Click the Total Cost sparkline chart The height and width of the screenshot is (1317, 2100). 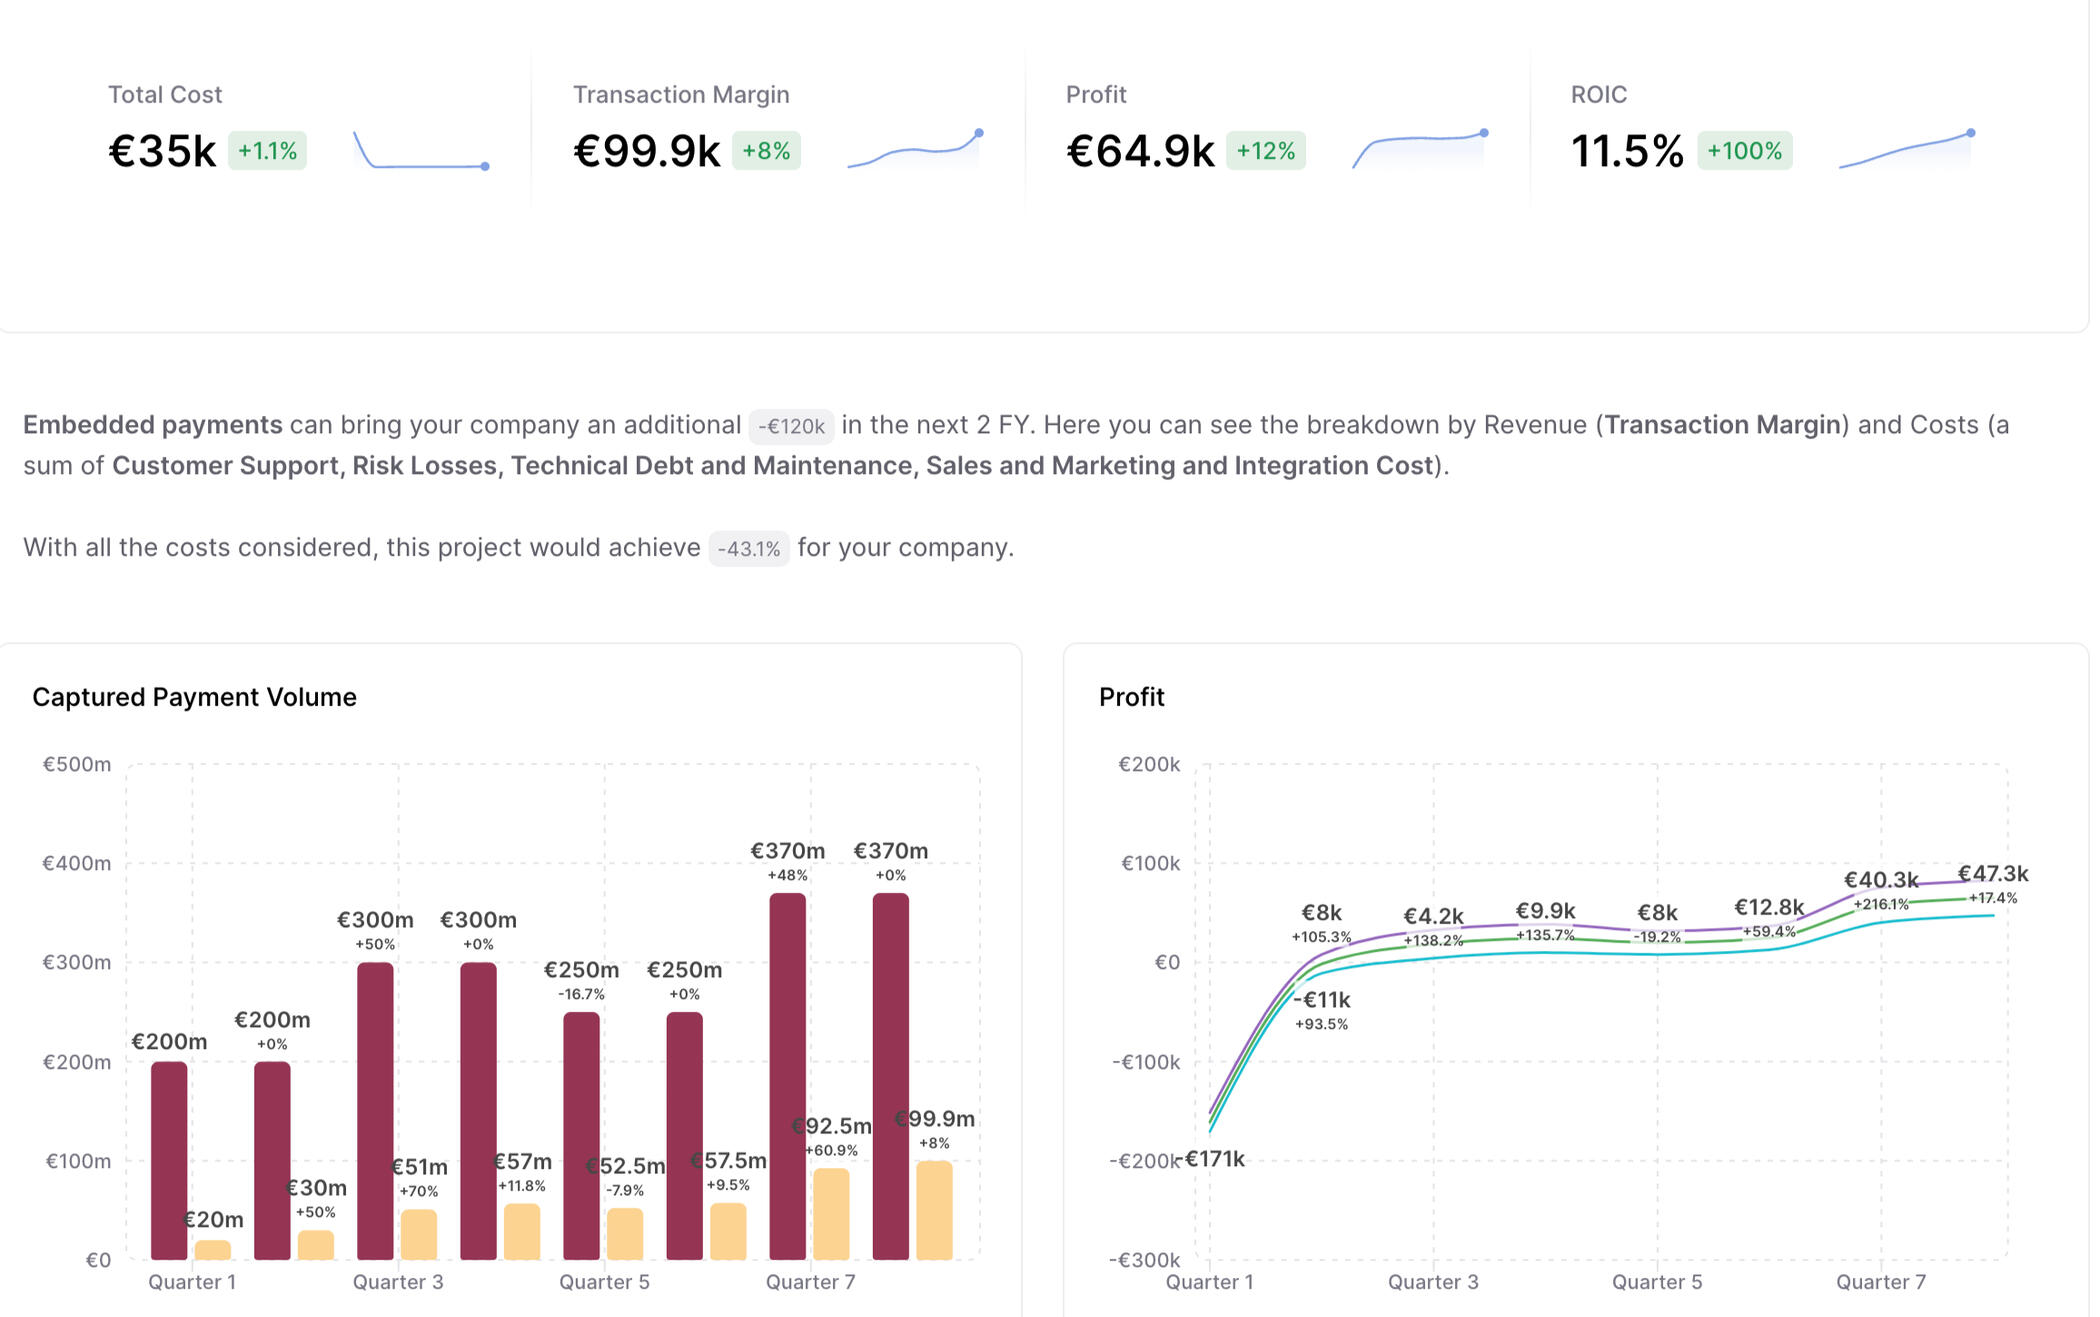pos(421,151)
